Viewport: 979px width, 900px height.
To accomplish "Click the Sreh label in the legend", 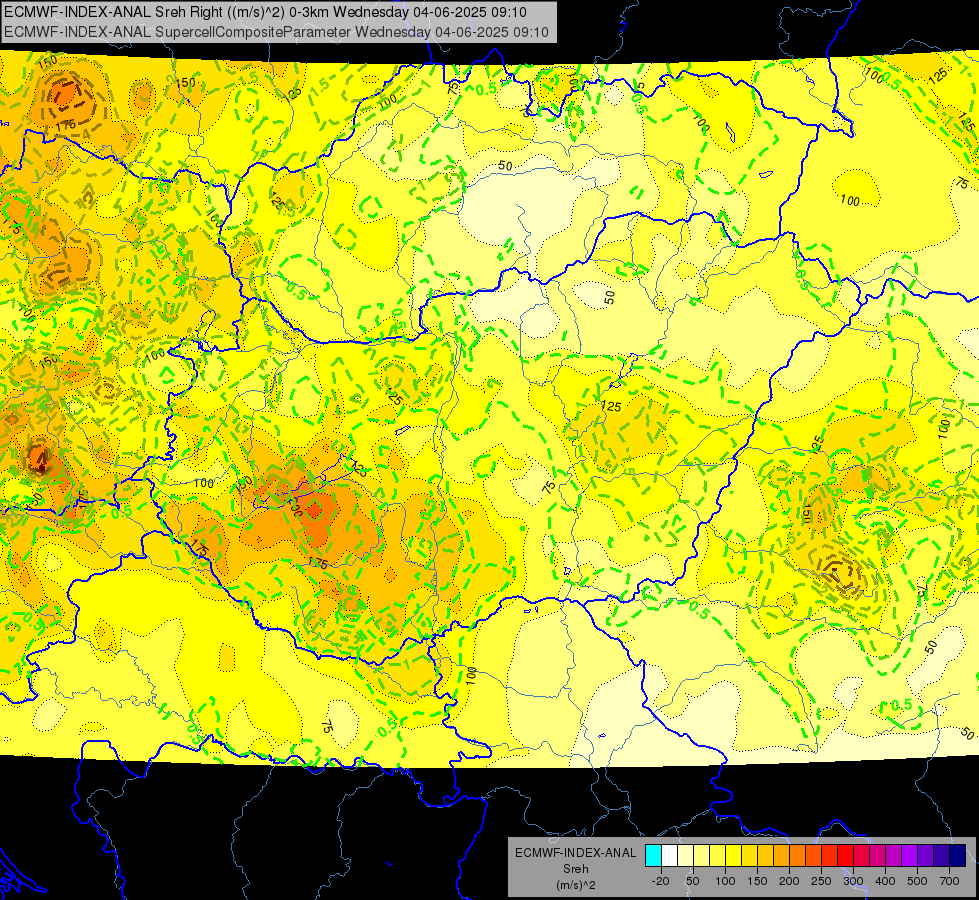I will pyautogui.click(x=575, y=869).
